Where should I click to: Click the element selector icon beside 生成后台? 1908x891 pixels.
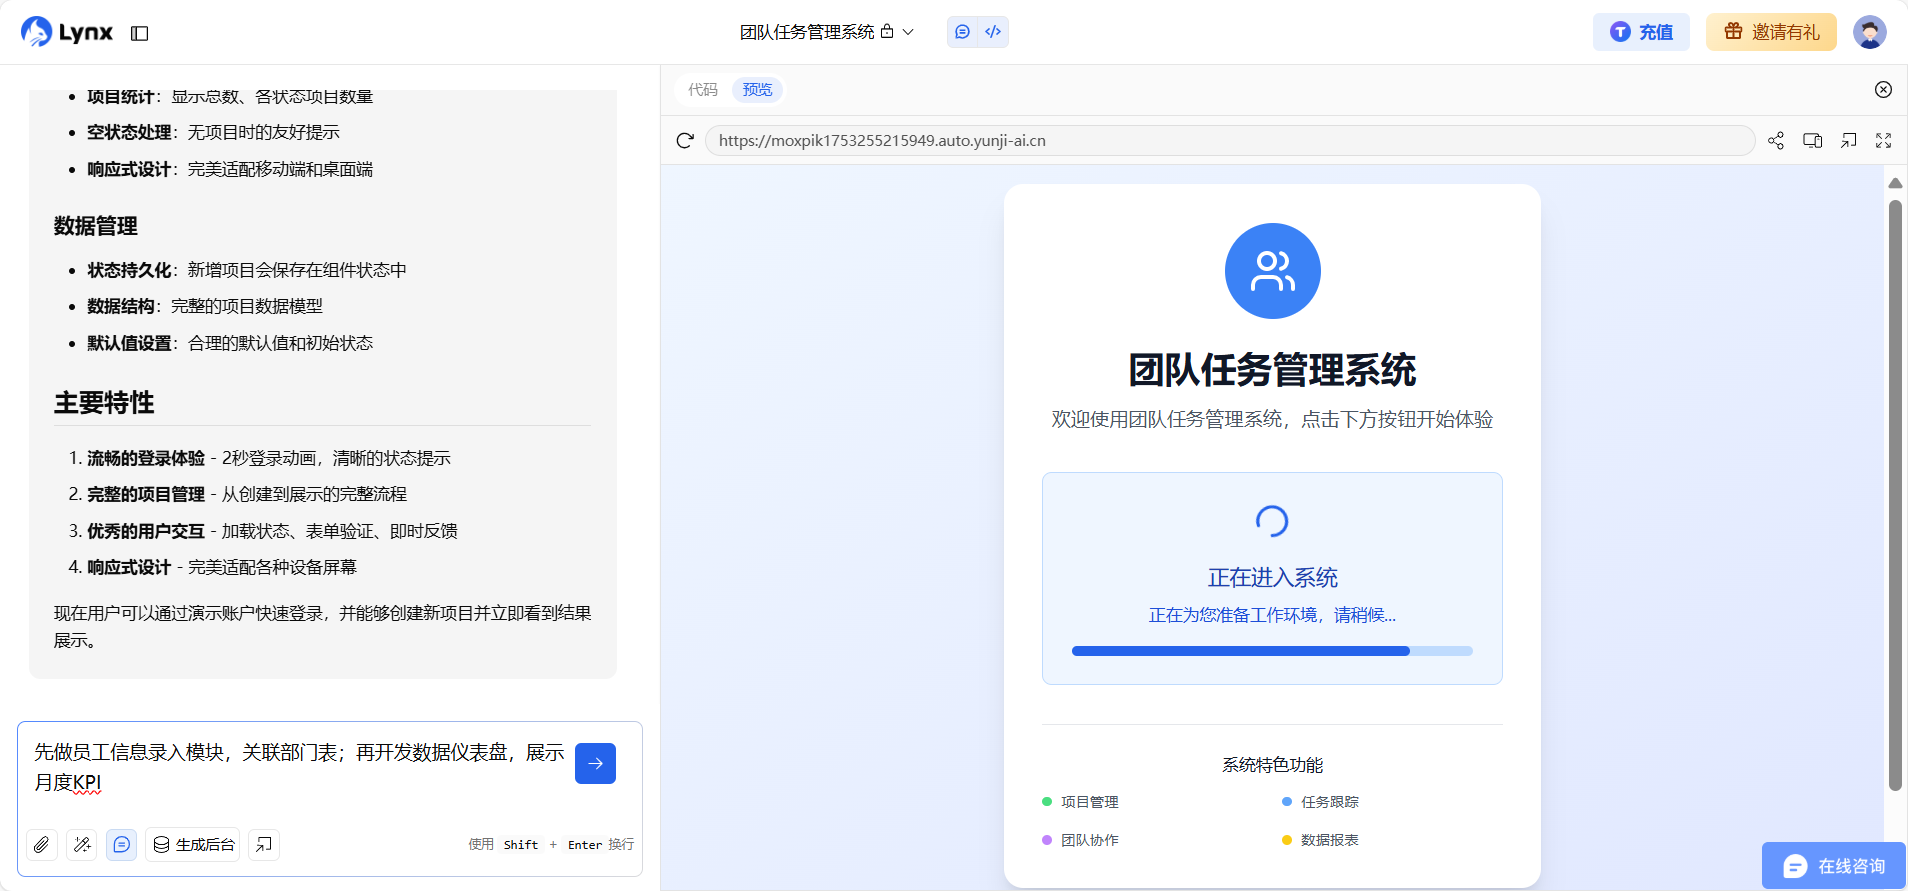point(264,845)
